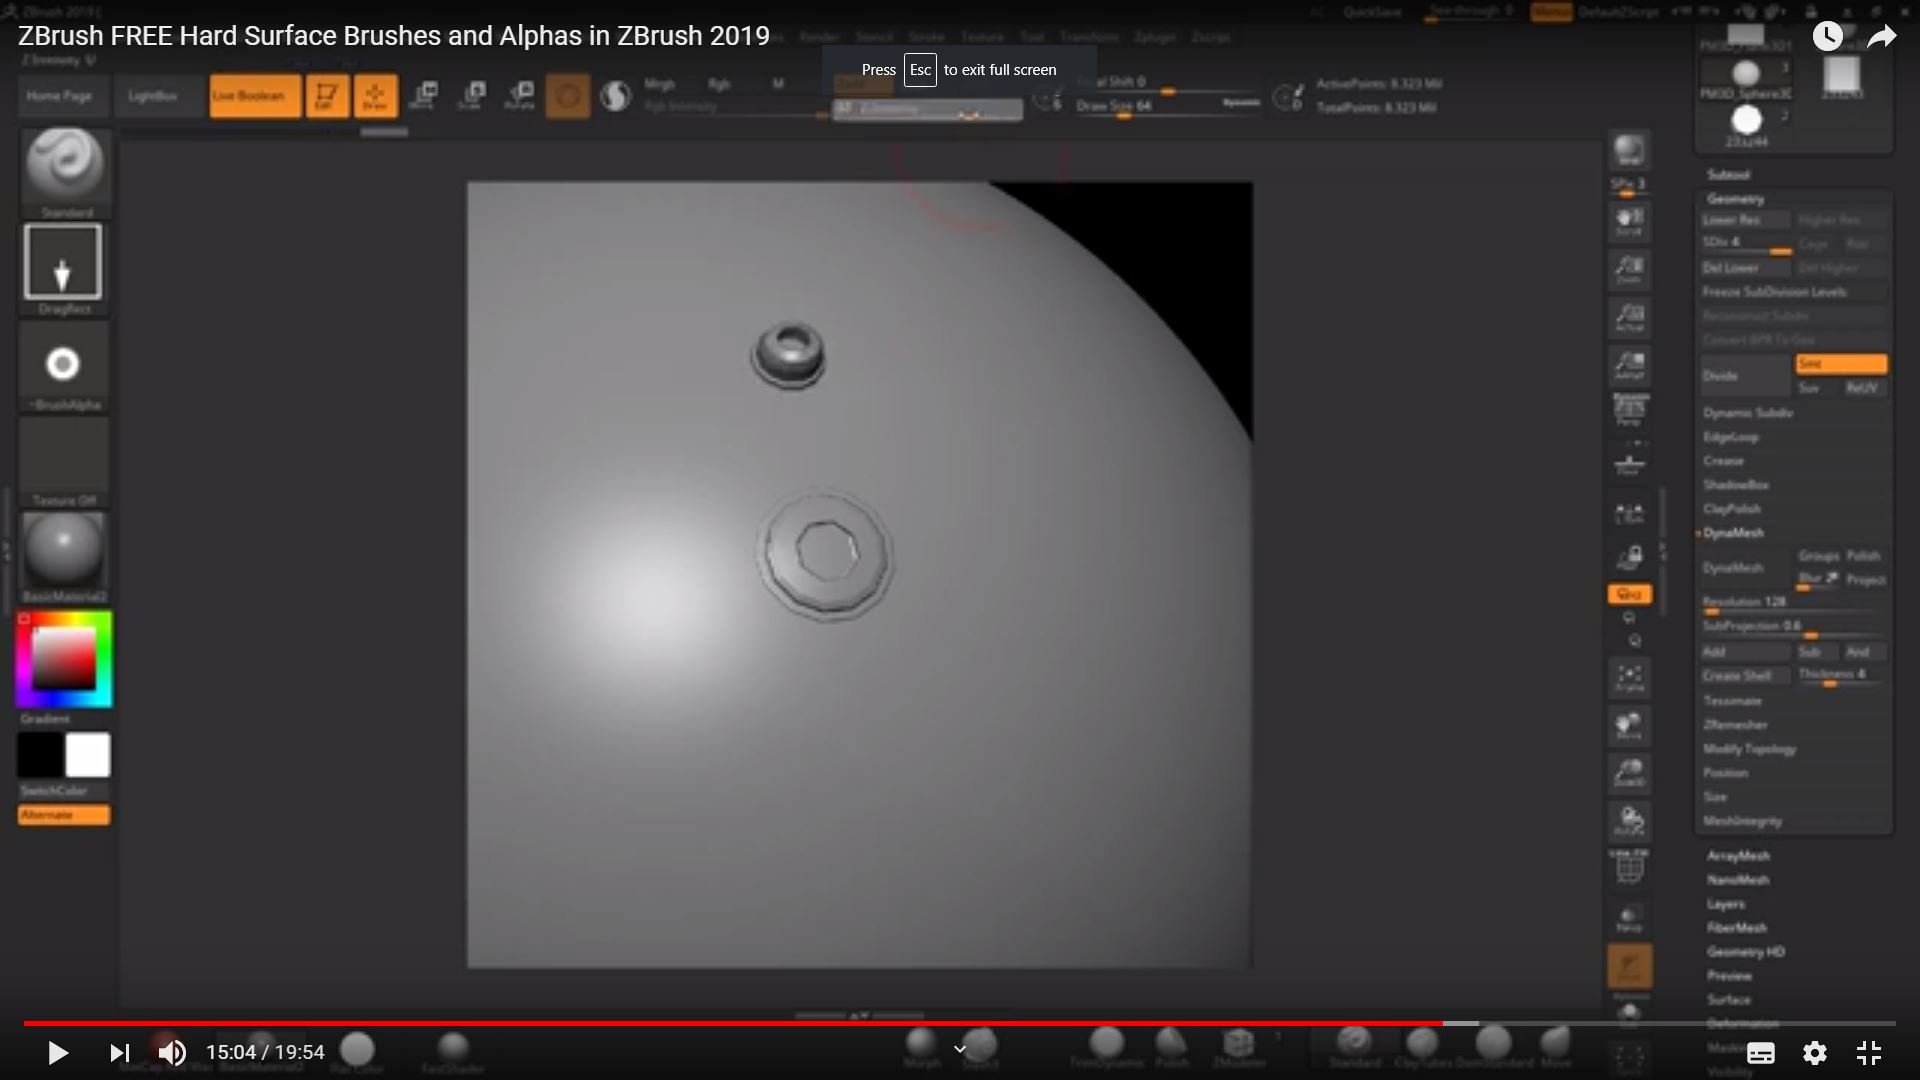Open the Texture Off slot
This screenshot has width=1920, height=1080.
pyautogui.click(x=64, y=456)
